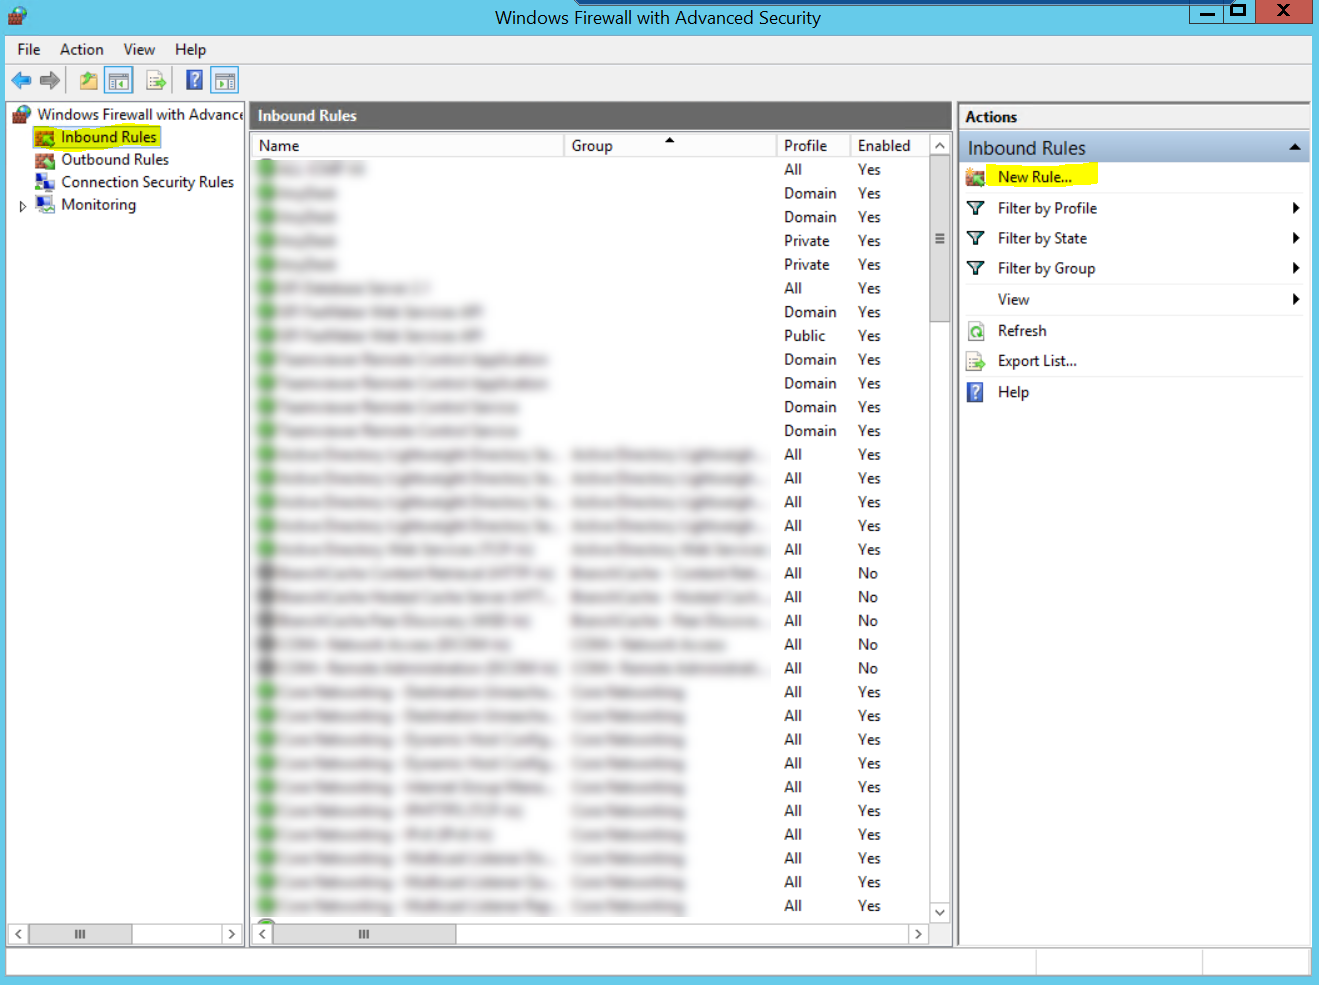Click the Export List icon in Actions pane

coord(976,361)
